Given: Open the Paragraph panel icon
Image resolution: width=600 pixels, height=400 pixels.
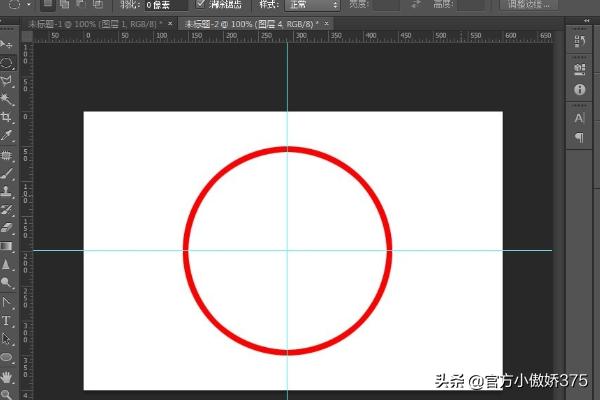Looking at the screenshot, I should tap(579, 137).
